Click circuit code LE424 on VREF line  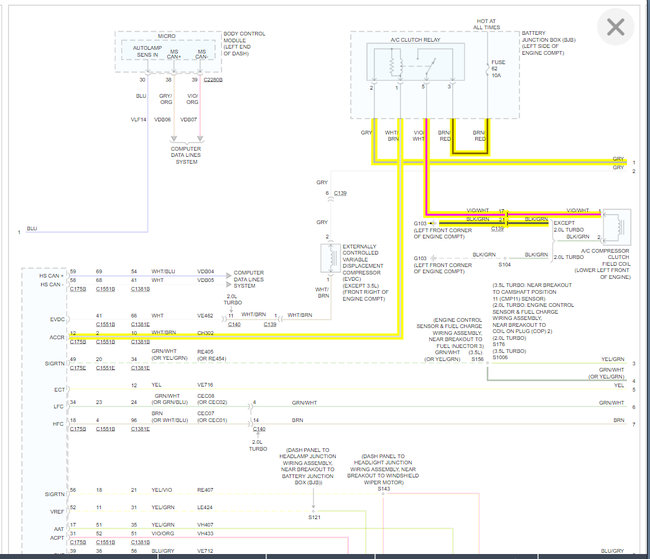205,508
